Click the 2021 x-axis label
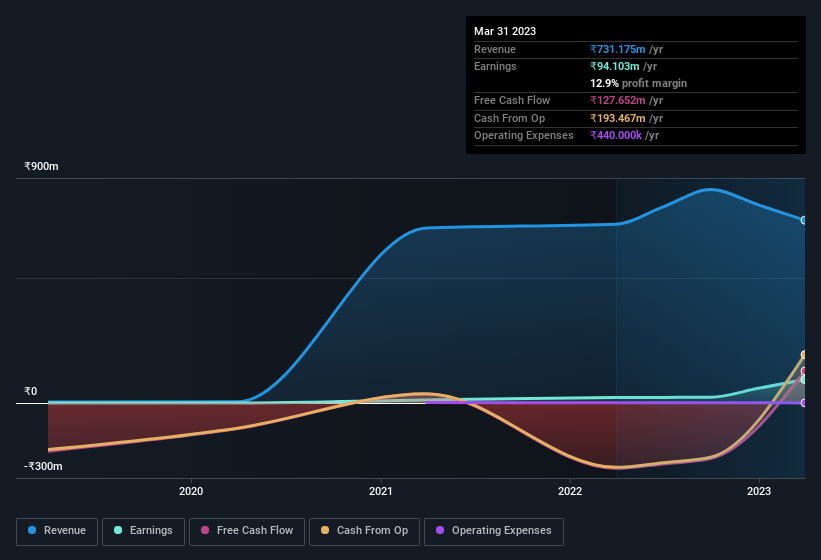This screenshot has width=821, height=560. [x=381, y=491]
